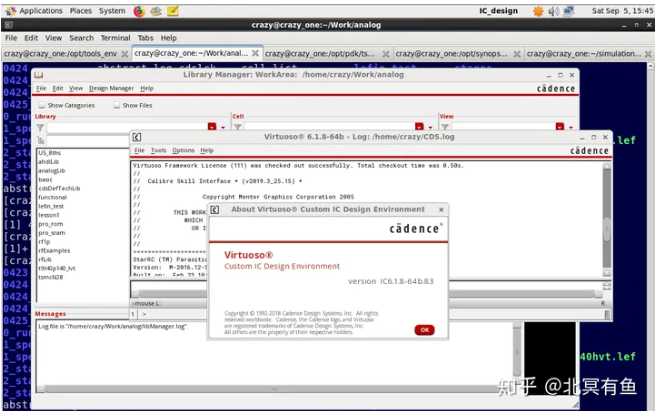Expand the View filter dropdown arrow
Viewport: 655px width, 411px height.
571,127
